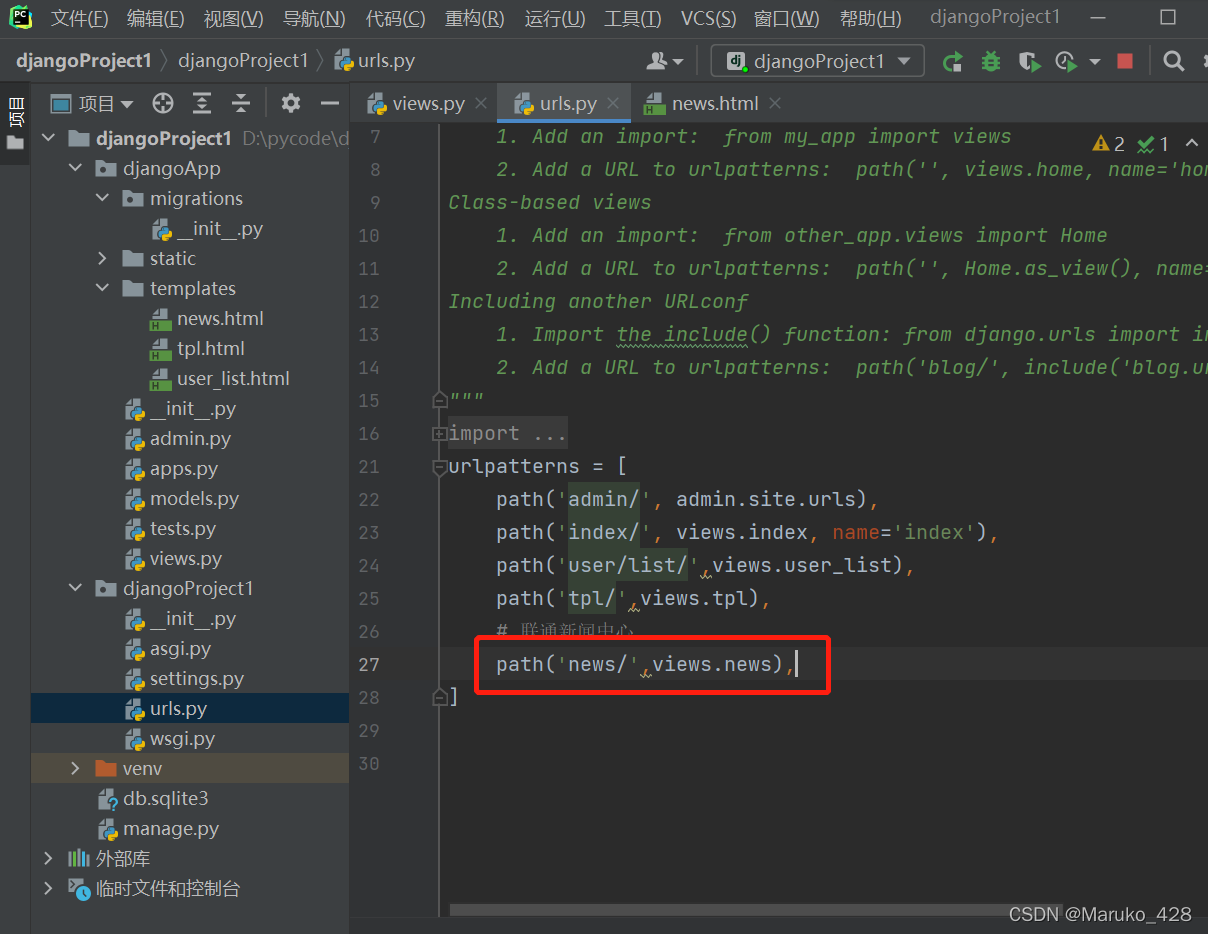Select settings.py in project tree
1208x934 pixels.
click(x=196, y=678)
